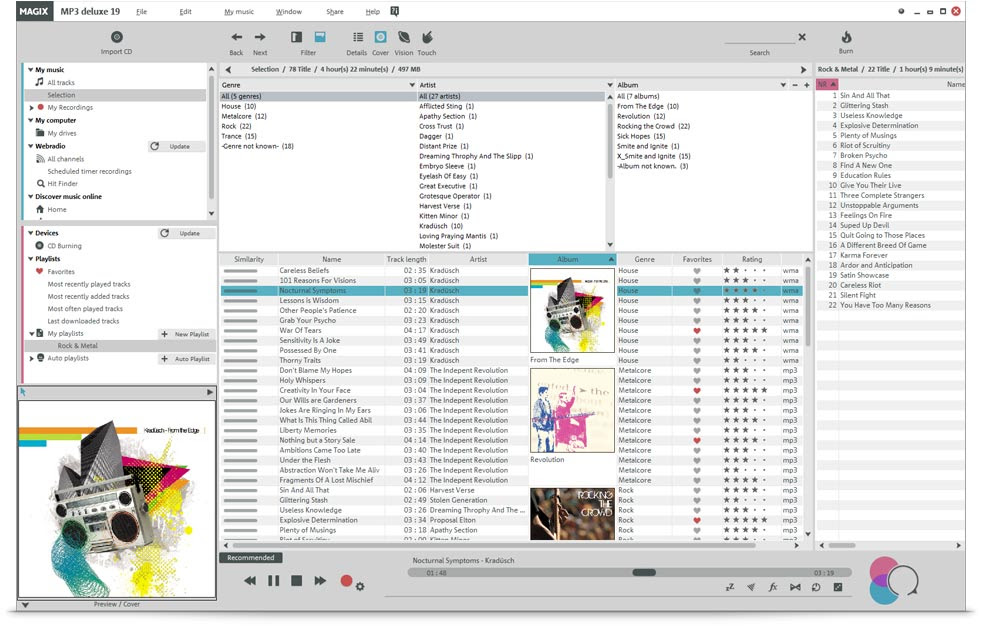Favorite the War Of Tears heart
The height and width of the screenshot is (630, 982).
(696, 331)
